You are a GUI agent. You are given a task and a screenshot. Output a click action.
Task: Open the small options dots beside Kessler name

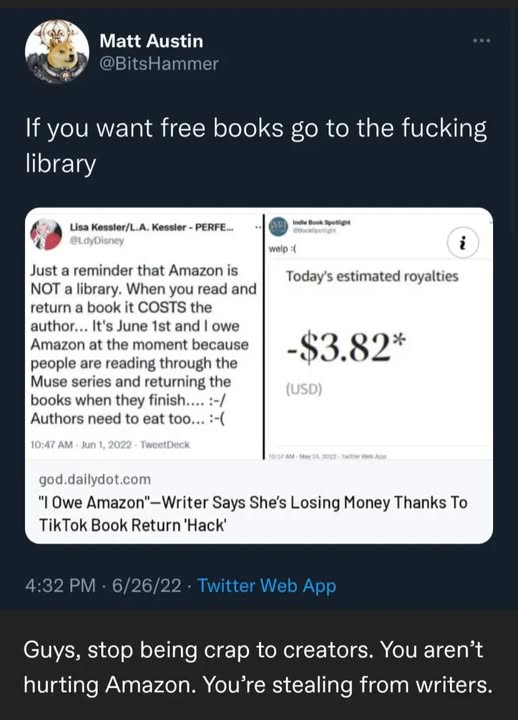pyautogui.click(x=258, y=227)
